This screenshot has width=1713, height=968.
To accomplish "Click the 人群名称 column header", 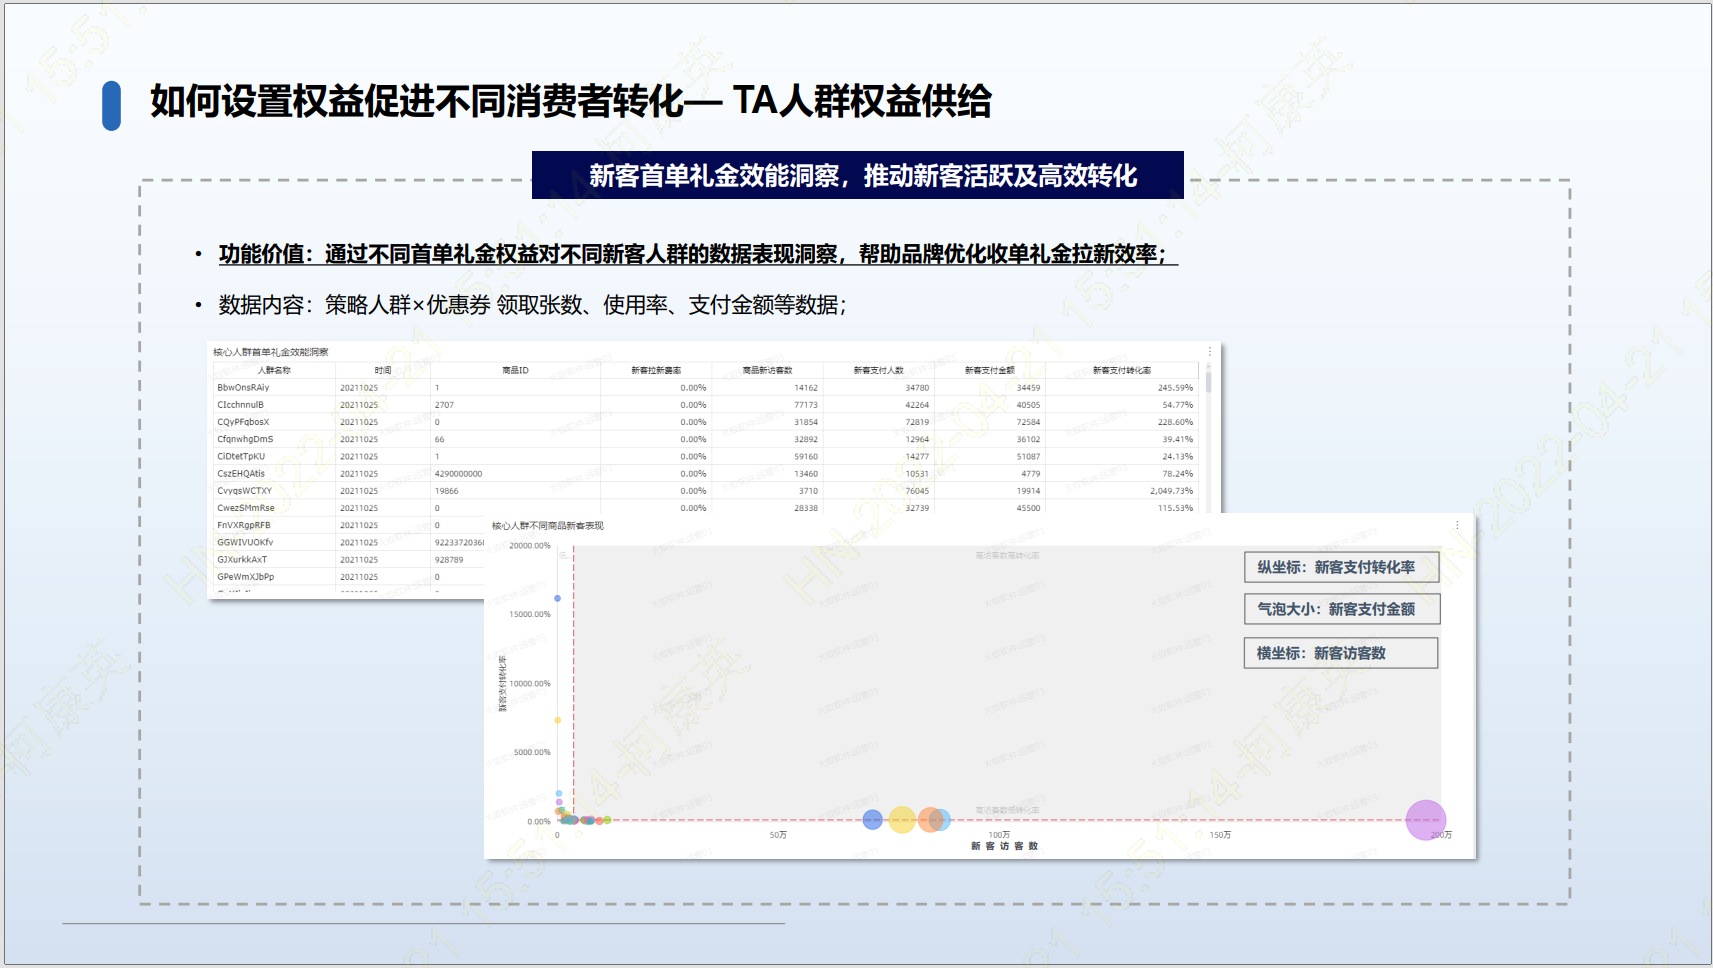I will (x=274, y=370).
